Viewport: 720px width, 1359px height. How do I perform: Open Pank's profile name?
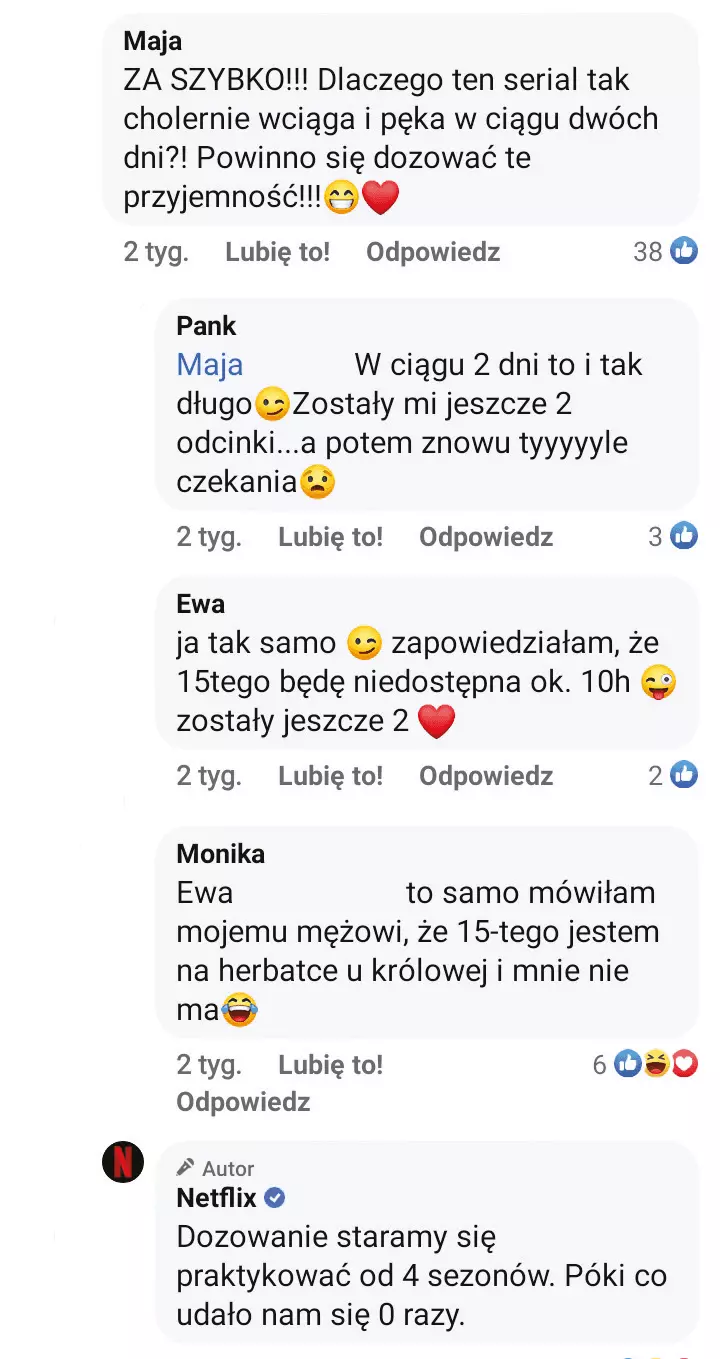[206, 326]
